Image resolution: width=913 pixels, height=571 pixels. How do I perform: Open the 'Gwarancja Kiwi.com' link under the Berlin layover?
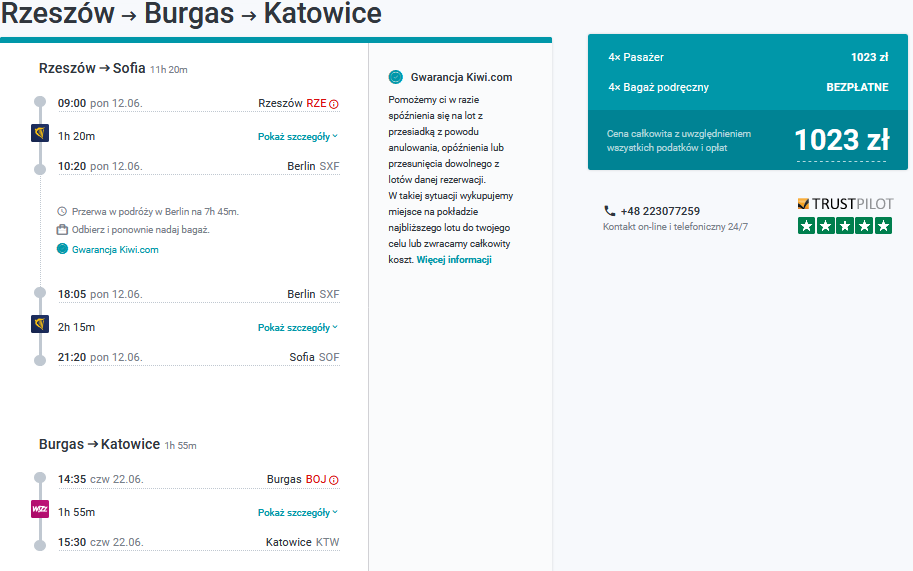(x=115, y=250)
